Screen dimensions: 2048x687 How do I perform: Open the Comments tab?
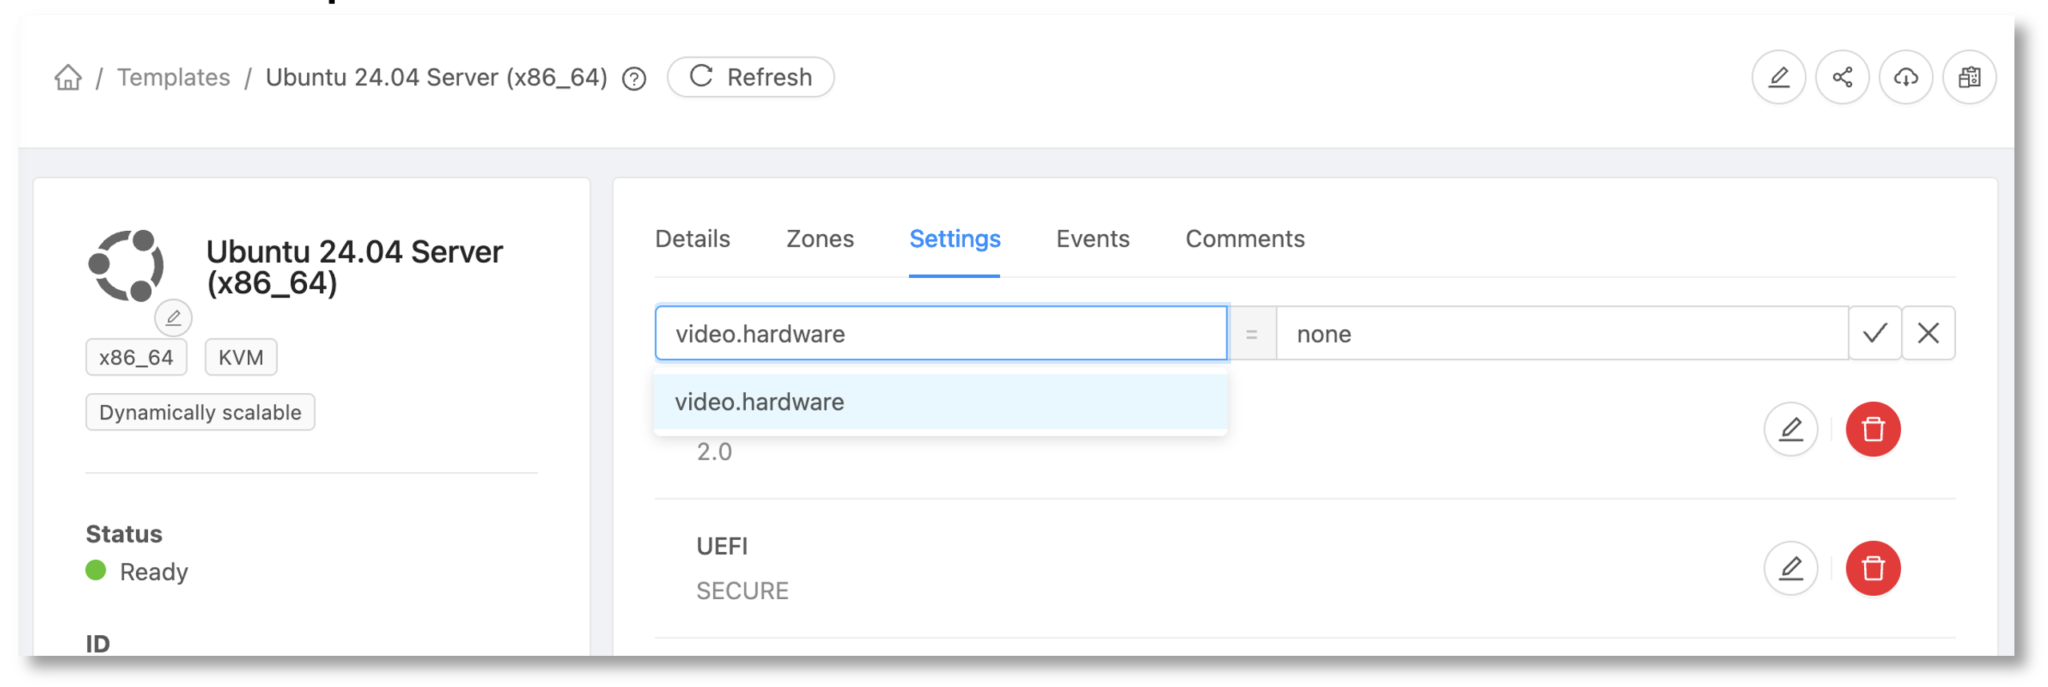click(1245, 239)
